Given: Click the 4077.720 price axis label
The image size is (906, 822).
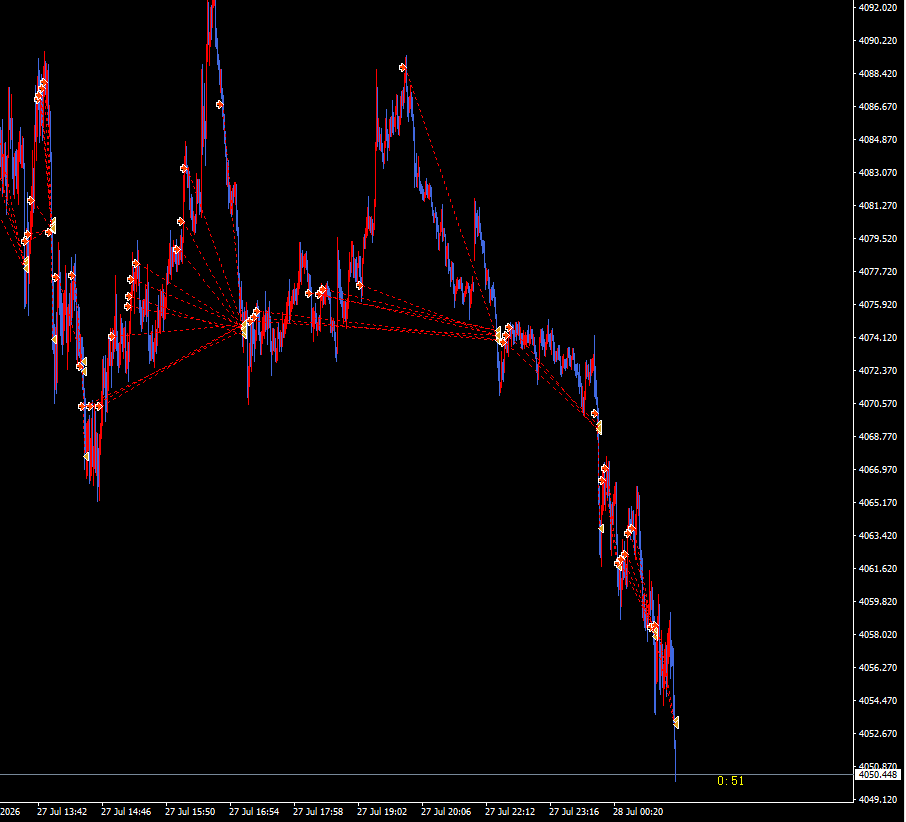Looking at the screenshot, I should click(878, 271).
